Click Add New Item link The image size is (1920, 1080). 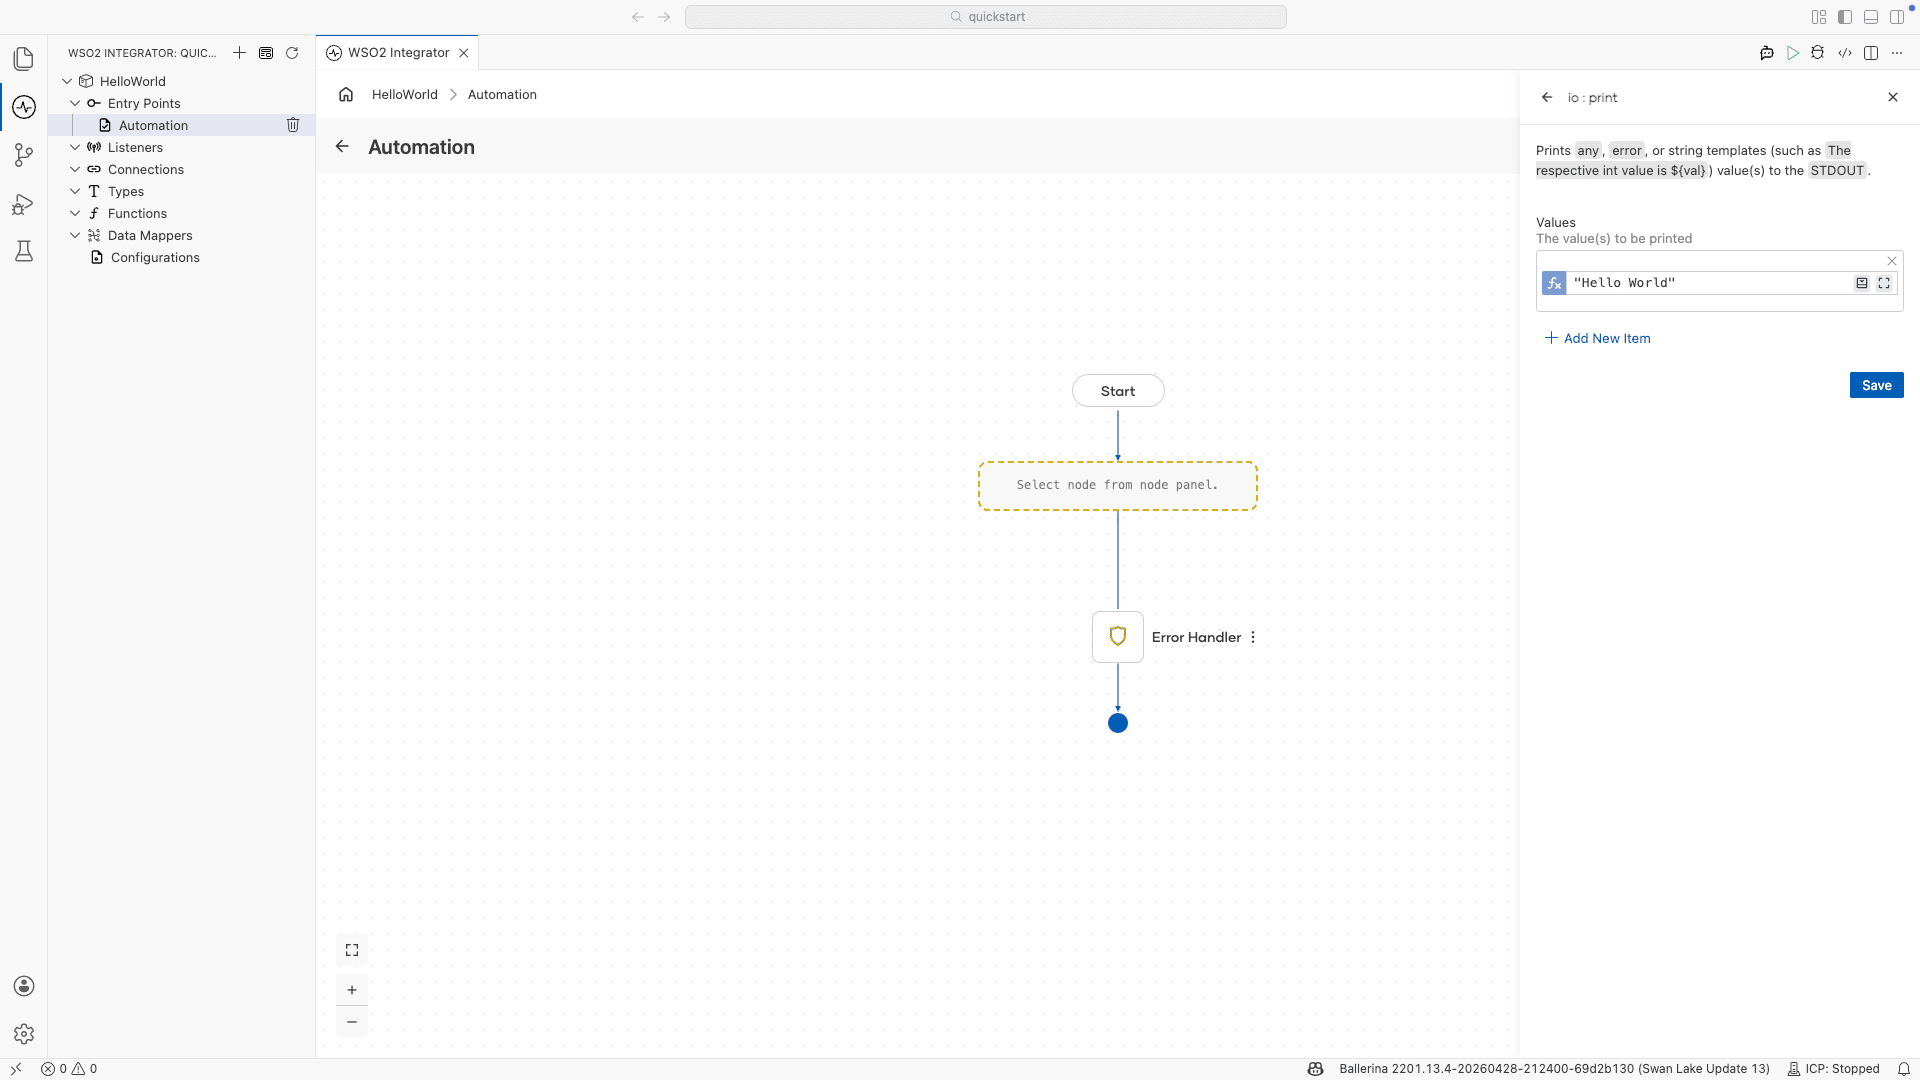click(x=1598, y=338)
